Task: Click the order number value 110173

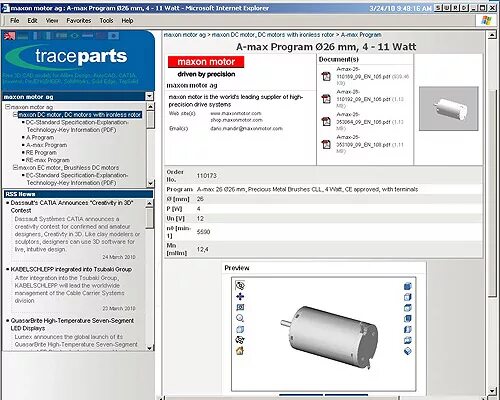Action: click(x=207, y=176)
